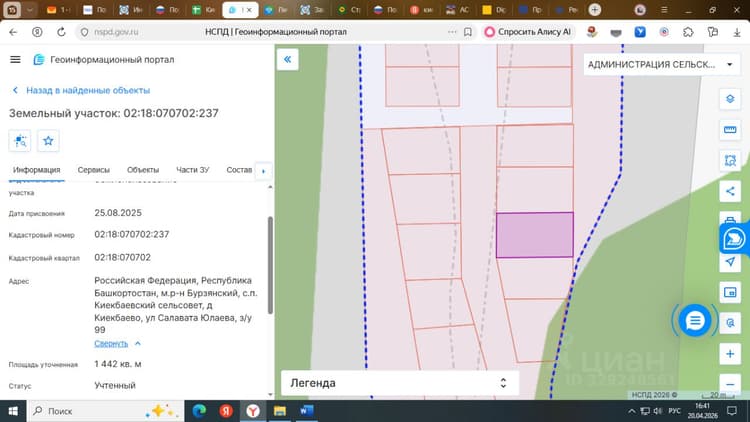750x422 pixels.
Task: Show hidden system tray icons
Action: [631, 411]
